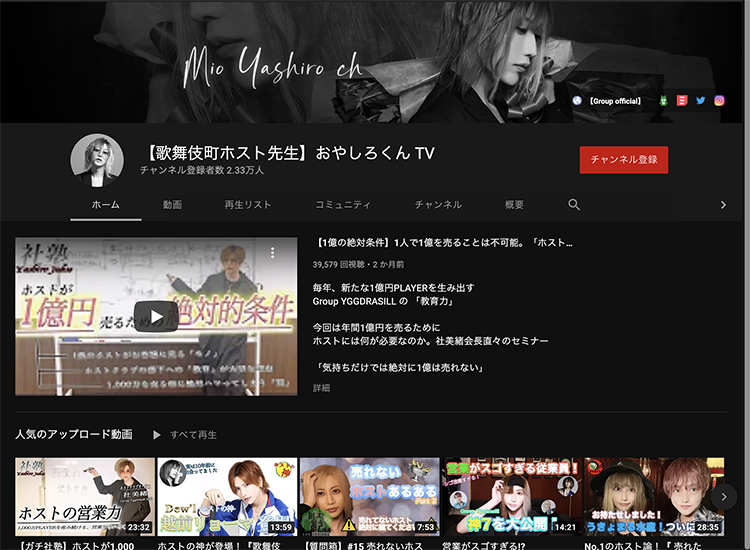Open the Group official banner link
This screenshot has width=750, height=550.
[x=614, y=101]
